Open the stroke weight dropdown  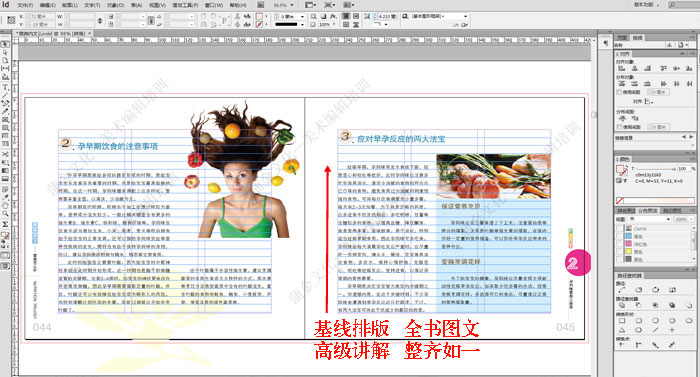(x=303, y=17)
